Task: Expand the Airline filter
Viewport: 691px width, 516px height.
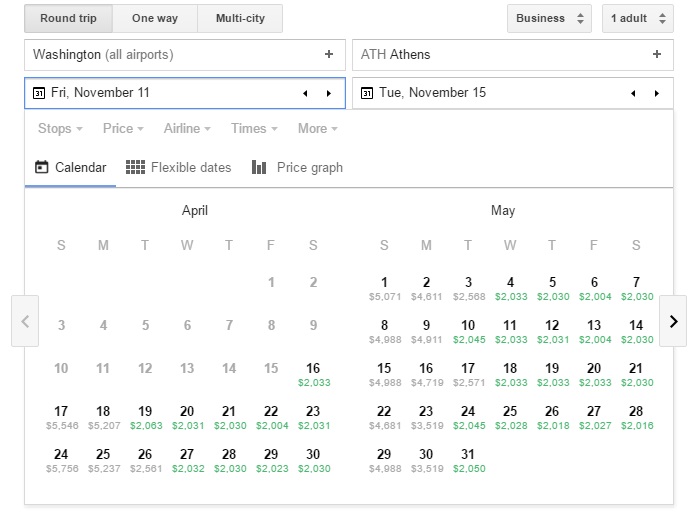Action: coord(187,129)
